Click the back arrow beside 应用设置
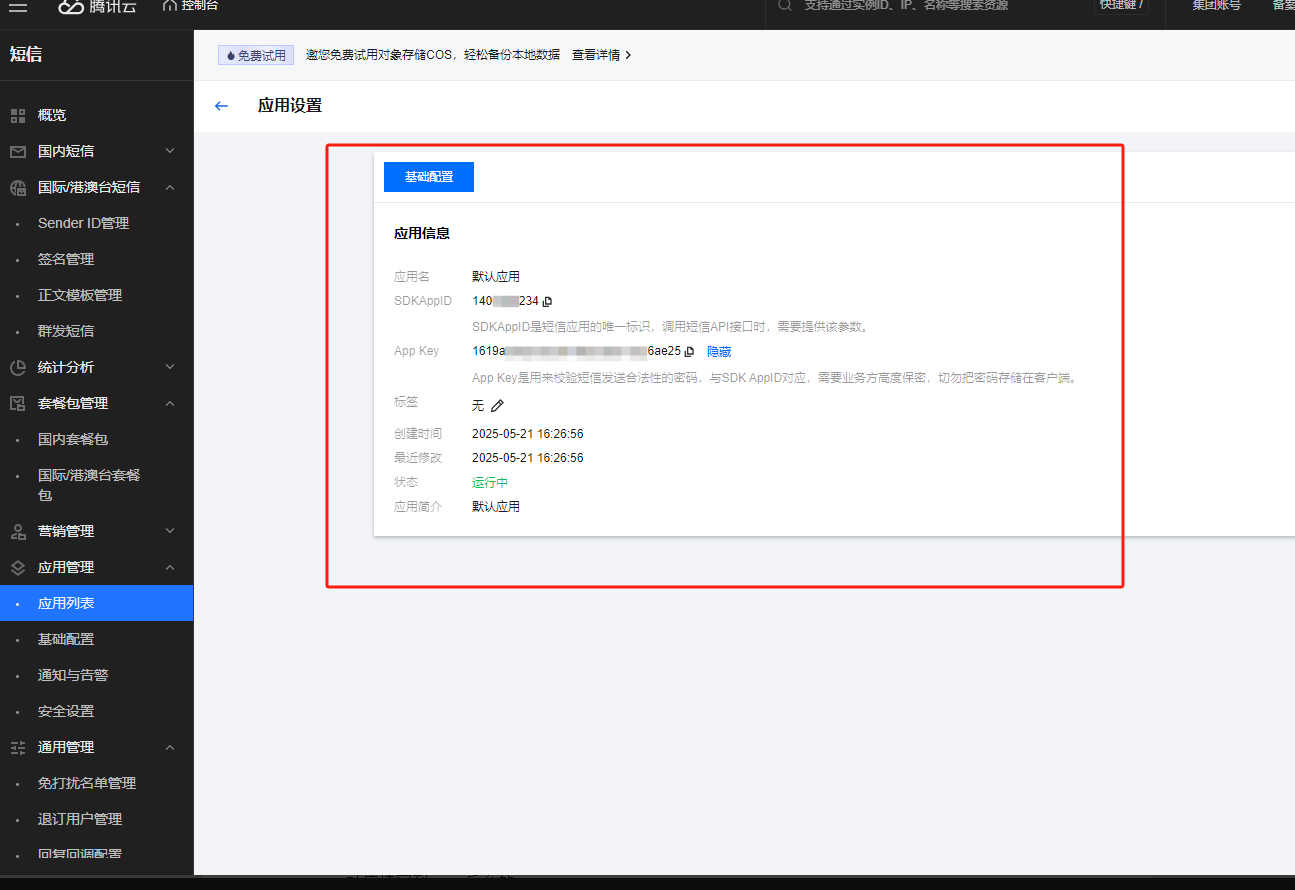 tap(222, 106)
